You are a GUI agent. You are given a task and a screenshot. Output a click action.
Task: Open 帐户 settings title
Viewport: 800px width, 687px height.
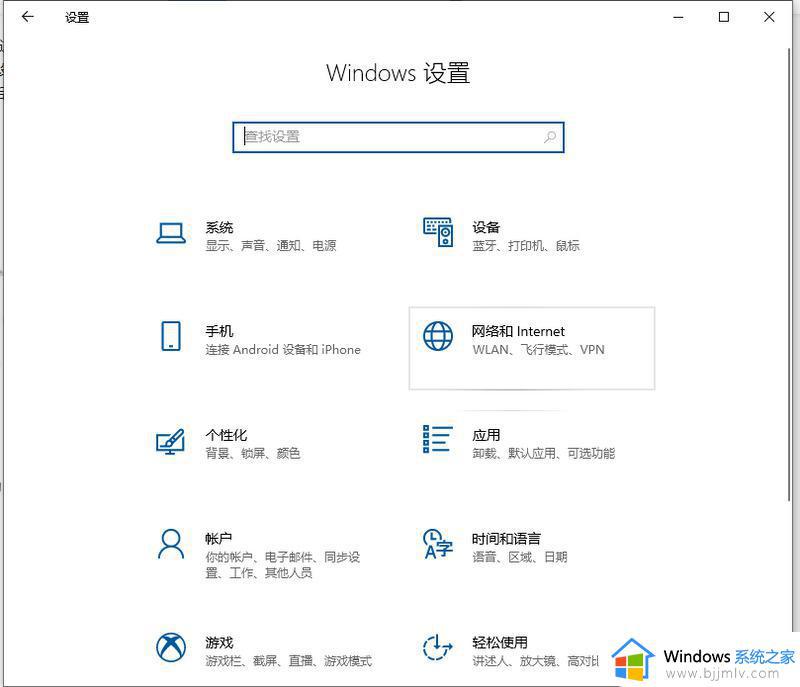click(219, 539)
